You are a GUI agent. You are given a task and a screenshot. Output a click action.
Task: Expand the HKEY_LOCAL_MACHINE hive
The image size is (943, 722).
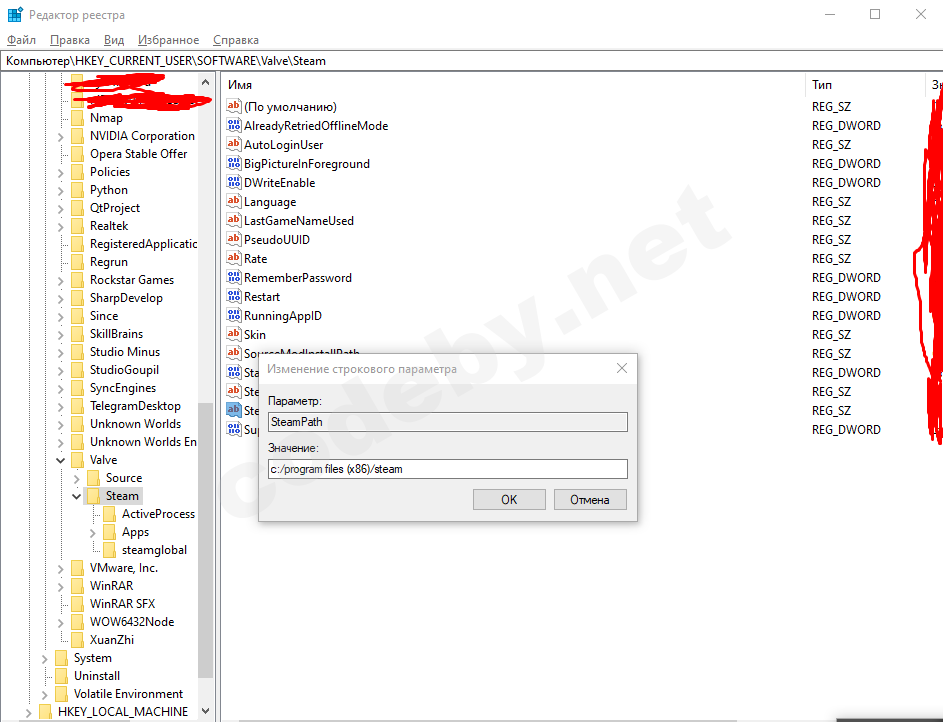(x=28, y=713)
